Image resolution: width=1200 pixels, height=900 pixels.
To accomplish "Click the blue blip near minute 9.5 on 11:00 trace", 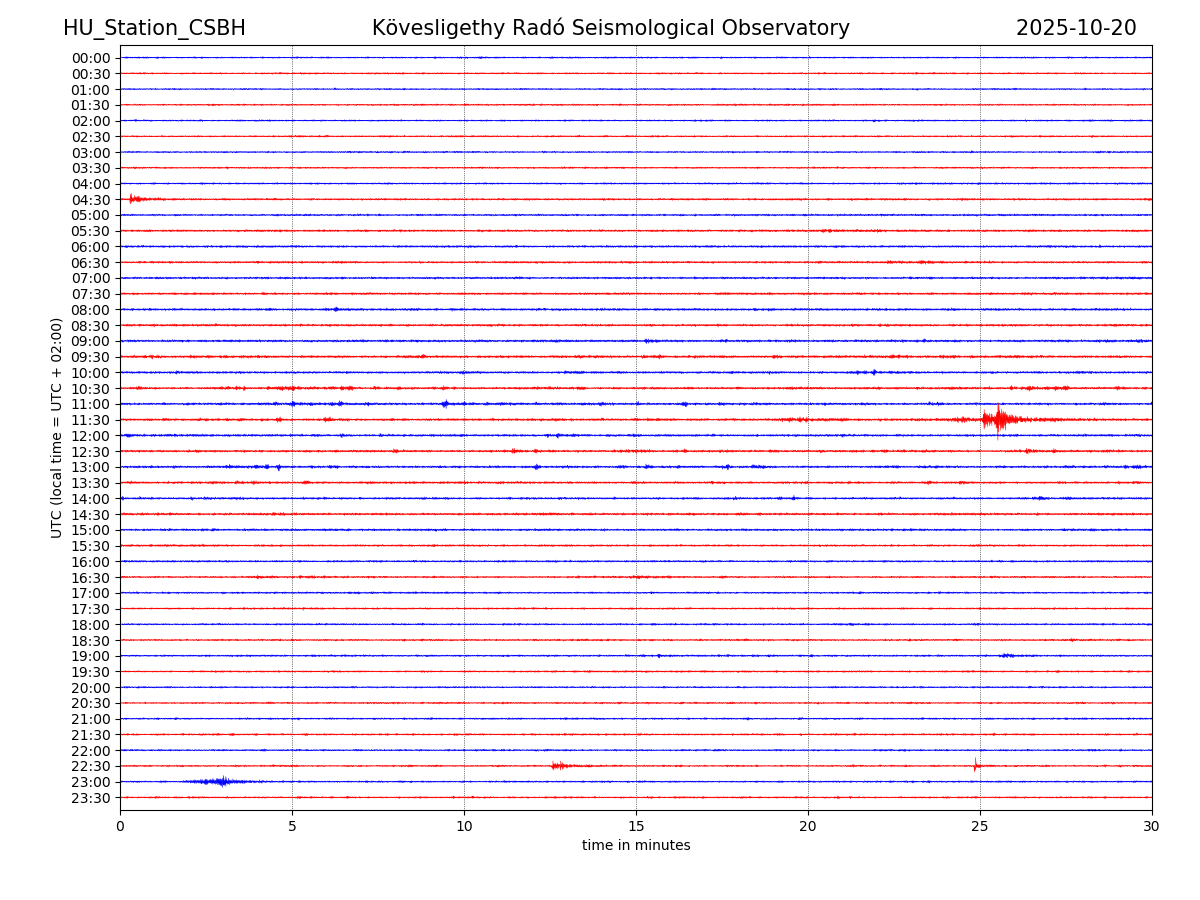I will pos(445,404).
